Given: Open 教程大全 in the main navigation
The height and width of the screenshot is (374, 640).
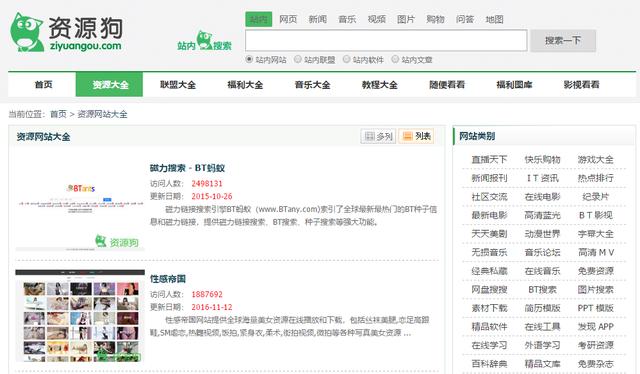Looking at the screenshot, I should 380,85.
